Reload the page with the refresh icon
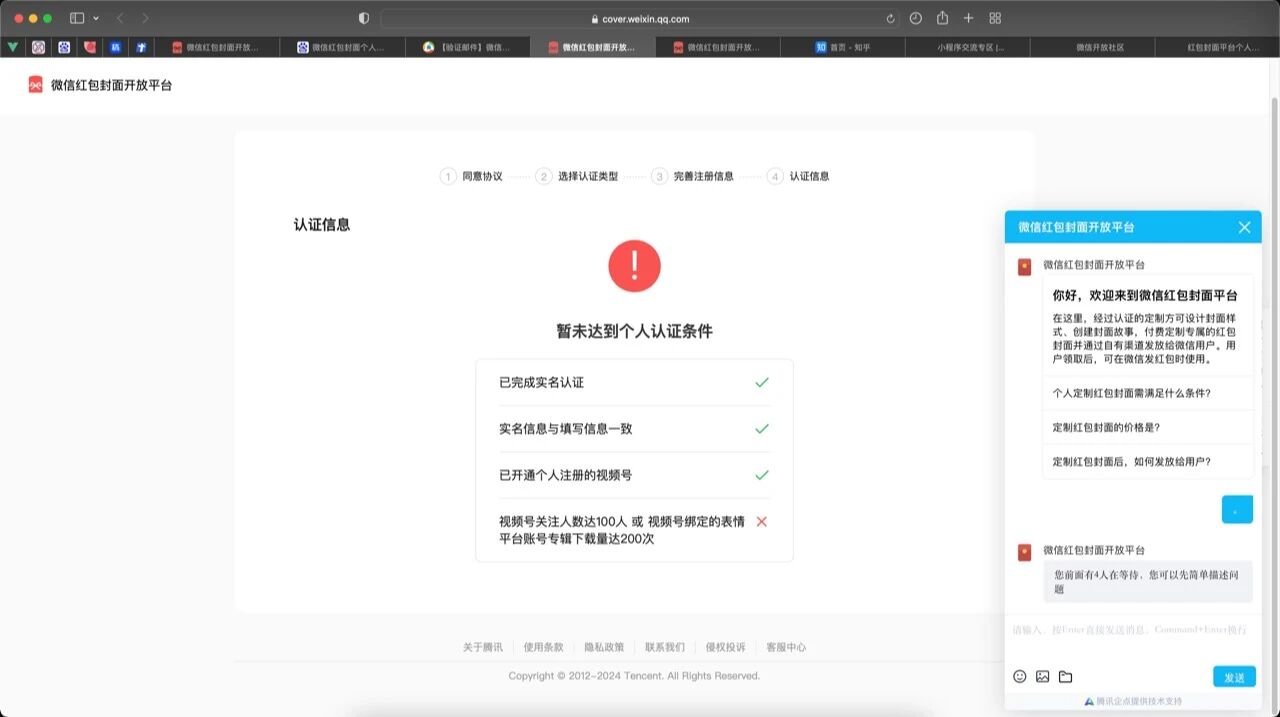The width and height of the screenshot is (1280, 717). click(x=890, y=18)
